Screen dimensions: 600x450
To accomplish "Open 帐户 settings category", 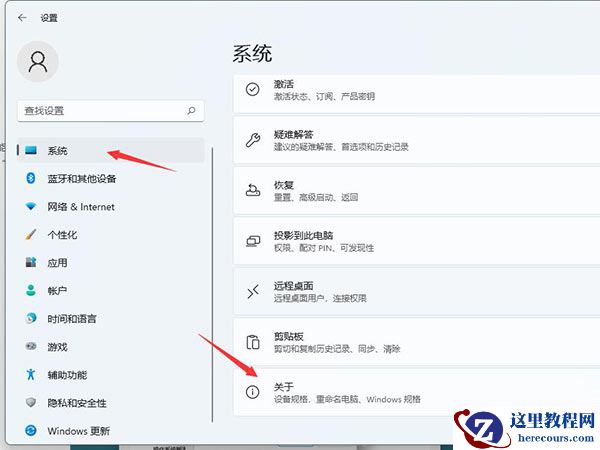I will [x=111, y=290].
